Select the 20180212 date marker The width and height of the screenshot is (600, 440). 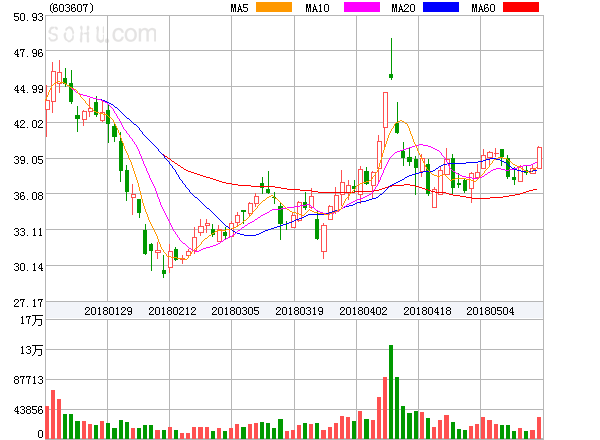(x=172, y=311)
